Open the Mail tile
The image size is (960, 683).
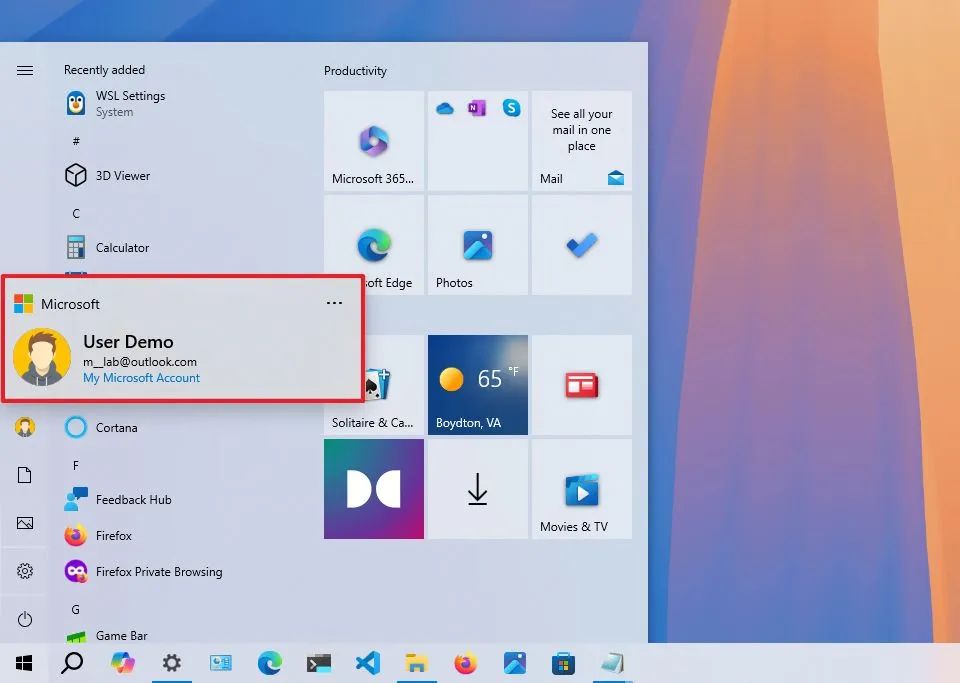582,141
